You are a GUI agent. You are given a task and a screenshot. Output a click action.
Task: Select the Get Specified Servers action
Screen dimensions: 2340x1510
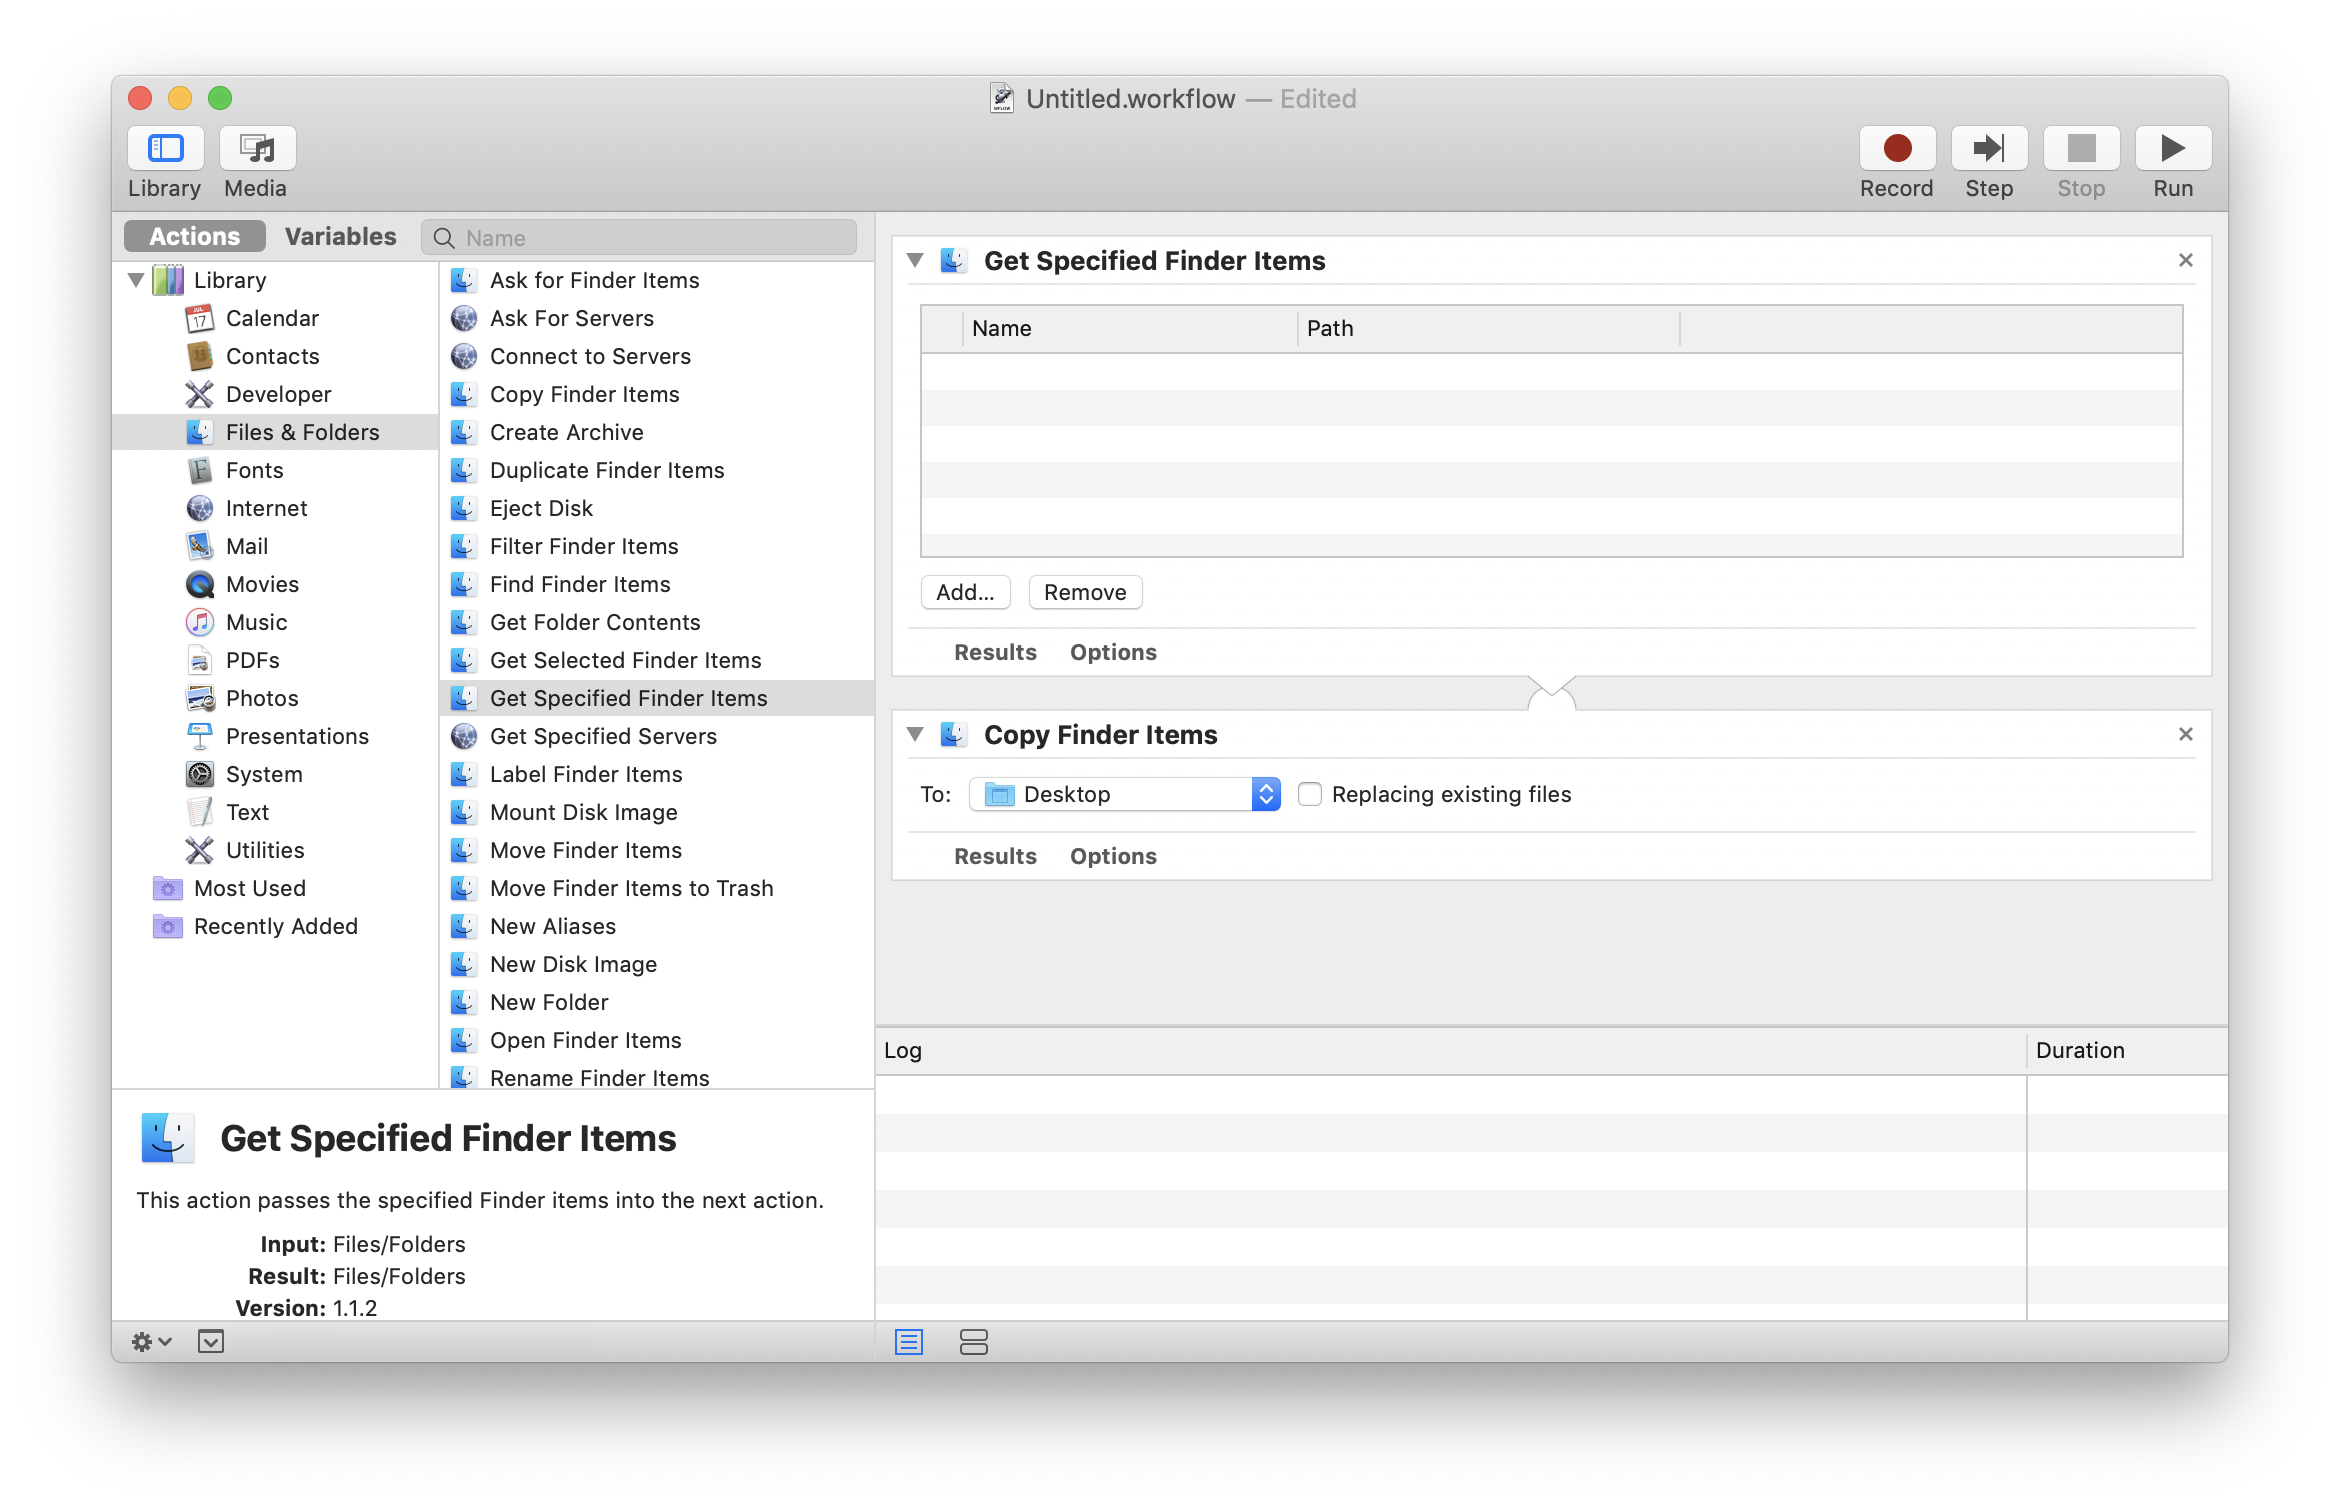click(657, 736)
